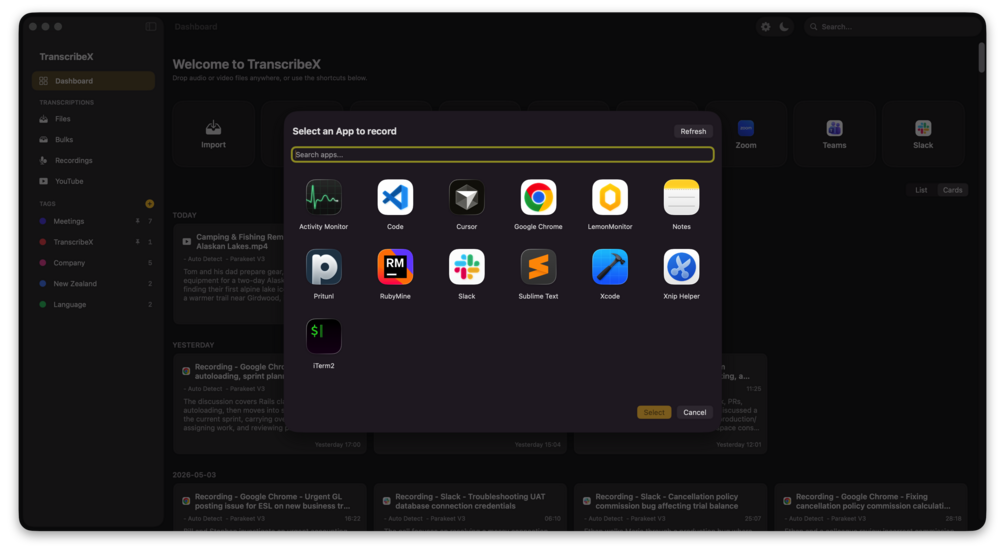The image size is (1005, 556).
Task: Open the Urgent GL posting issue recording
Action: pos(270,507)
